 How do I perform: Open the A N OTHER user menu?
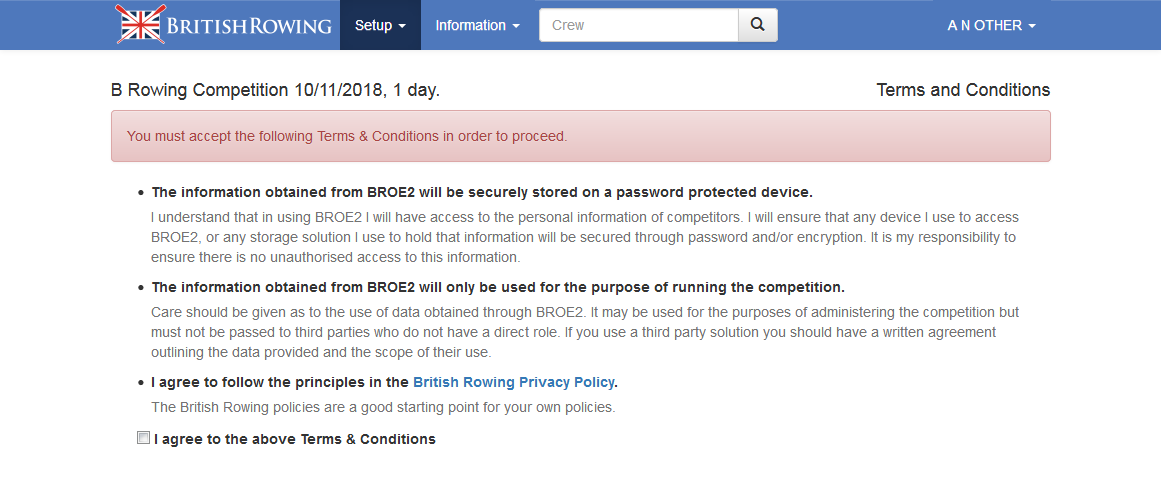(991, 25)
